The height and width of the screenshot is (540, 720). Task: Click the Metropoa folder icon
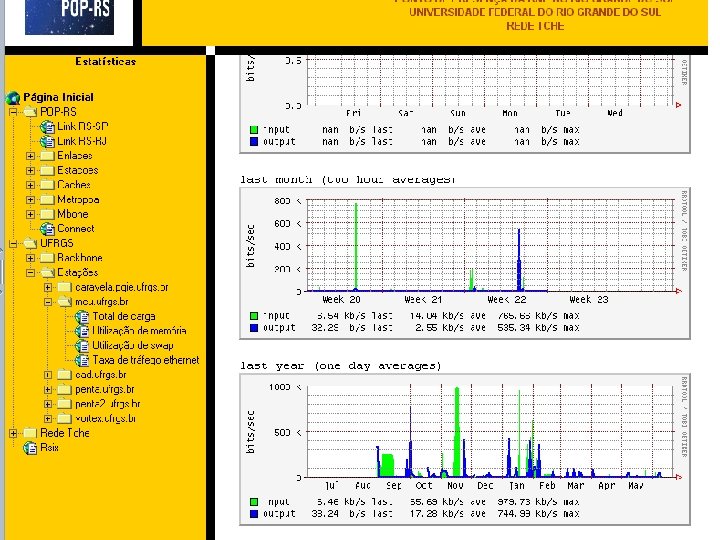coord(47,200)
